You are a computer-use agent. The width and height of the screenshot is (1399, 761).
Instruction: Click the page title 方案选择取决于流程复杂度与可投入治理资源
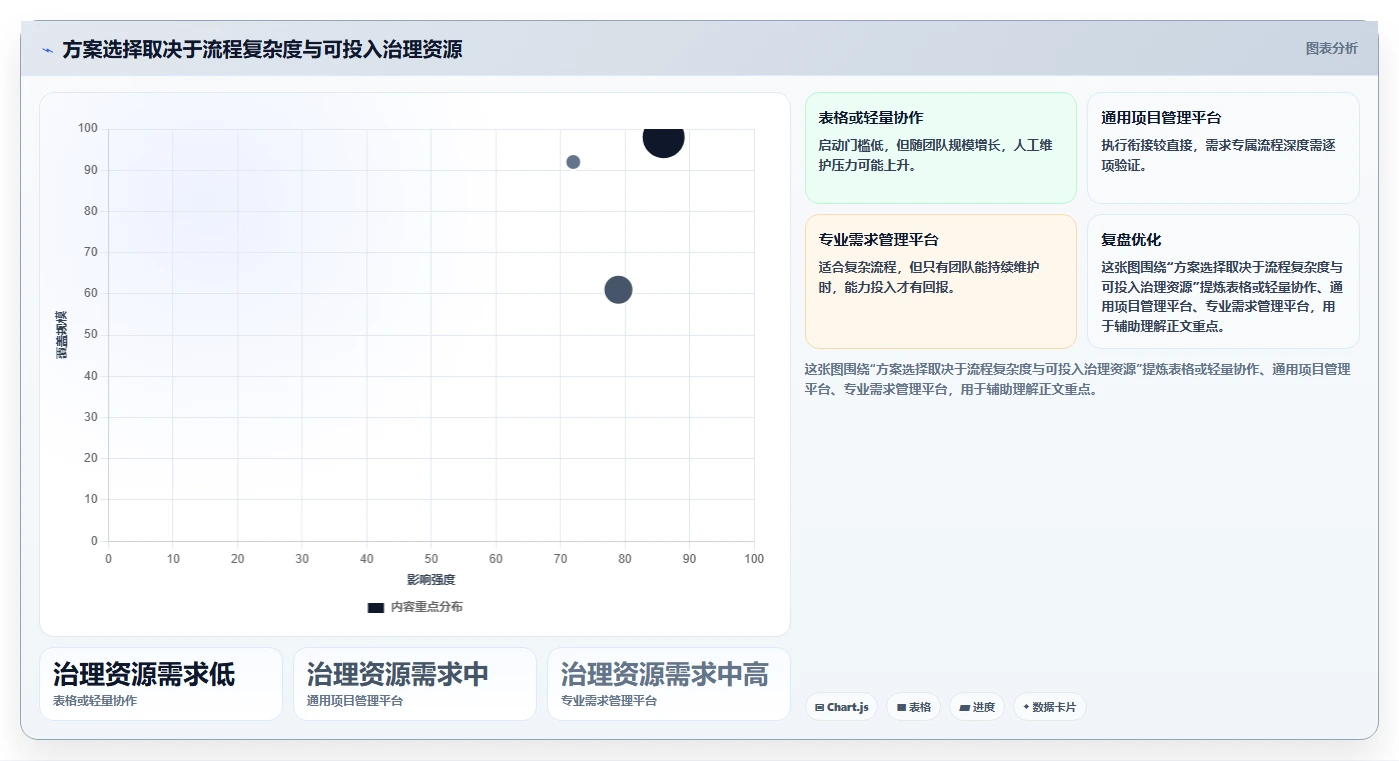coord(262,50)
